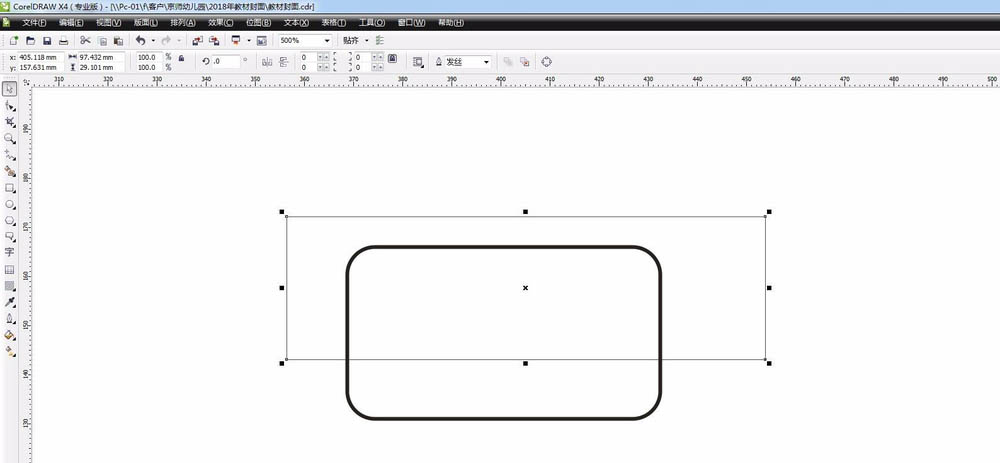Click the Paste icon
Image resolution: width=1000 pixels, height=463 pixels.
(x=118, y=40)
